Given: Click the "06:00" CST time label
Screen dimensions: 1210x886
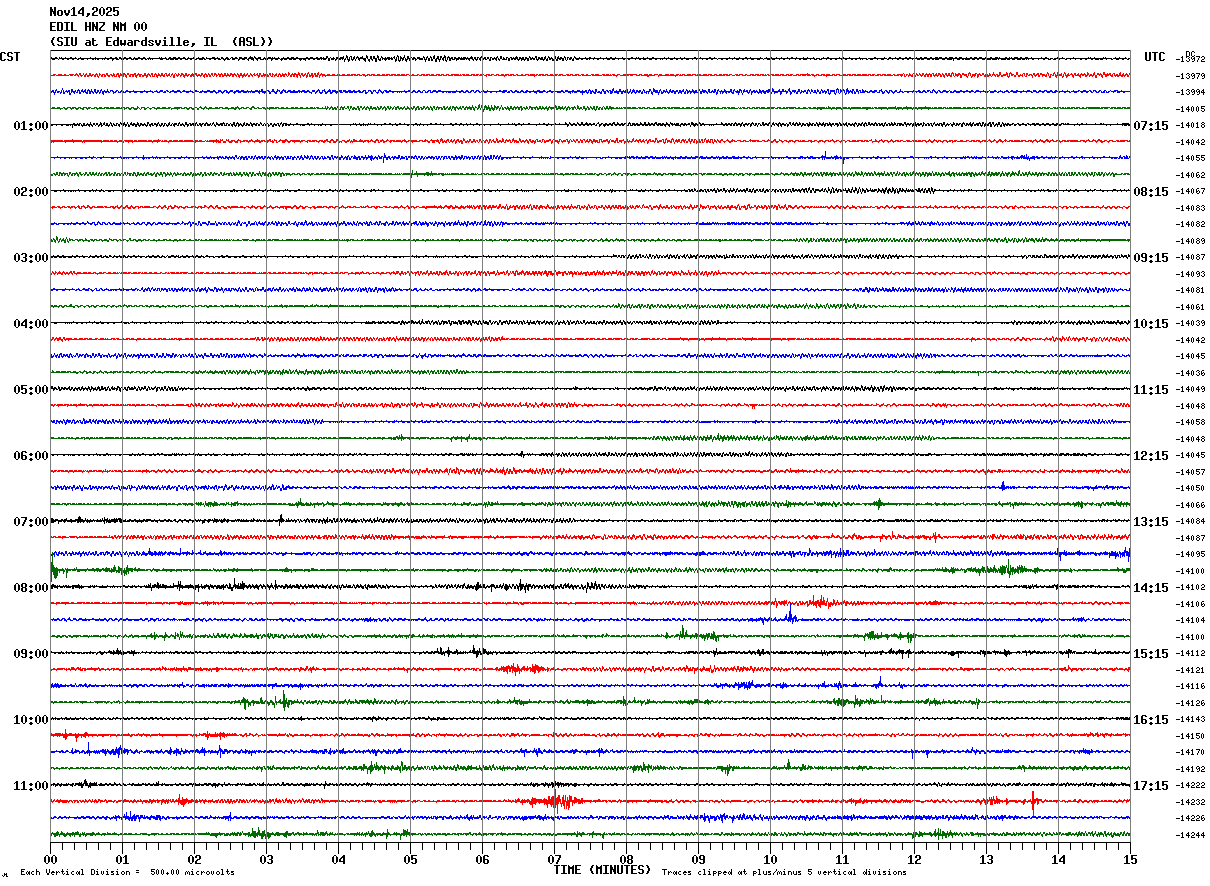Looking at the screenshot, I should tap(31, 456).
